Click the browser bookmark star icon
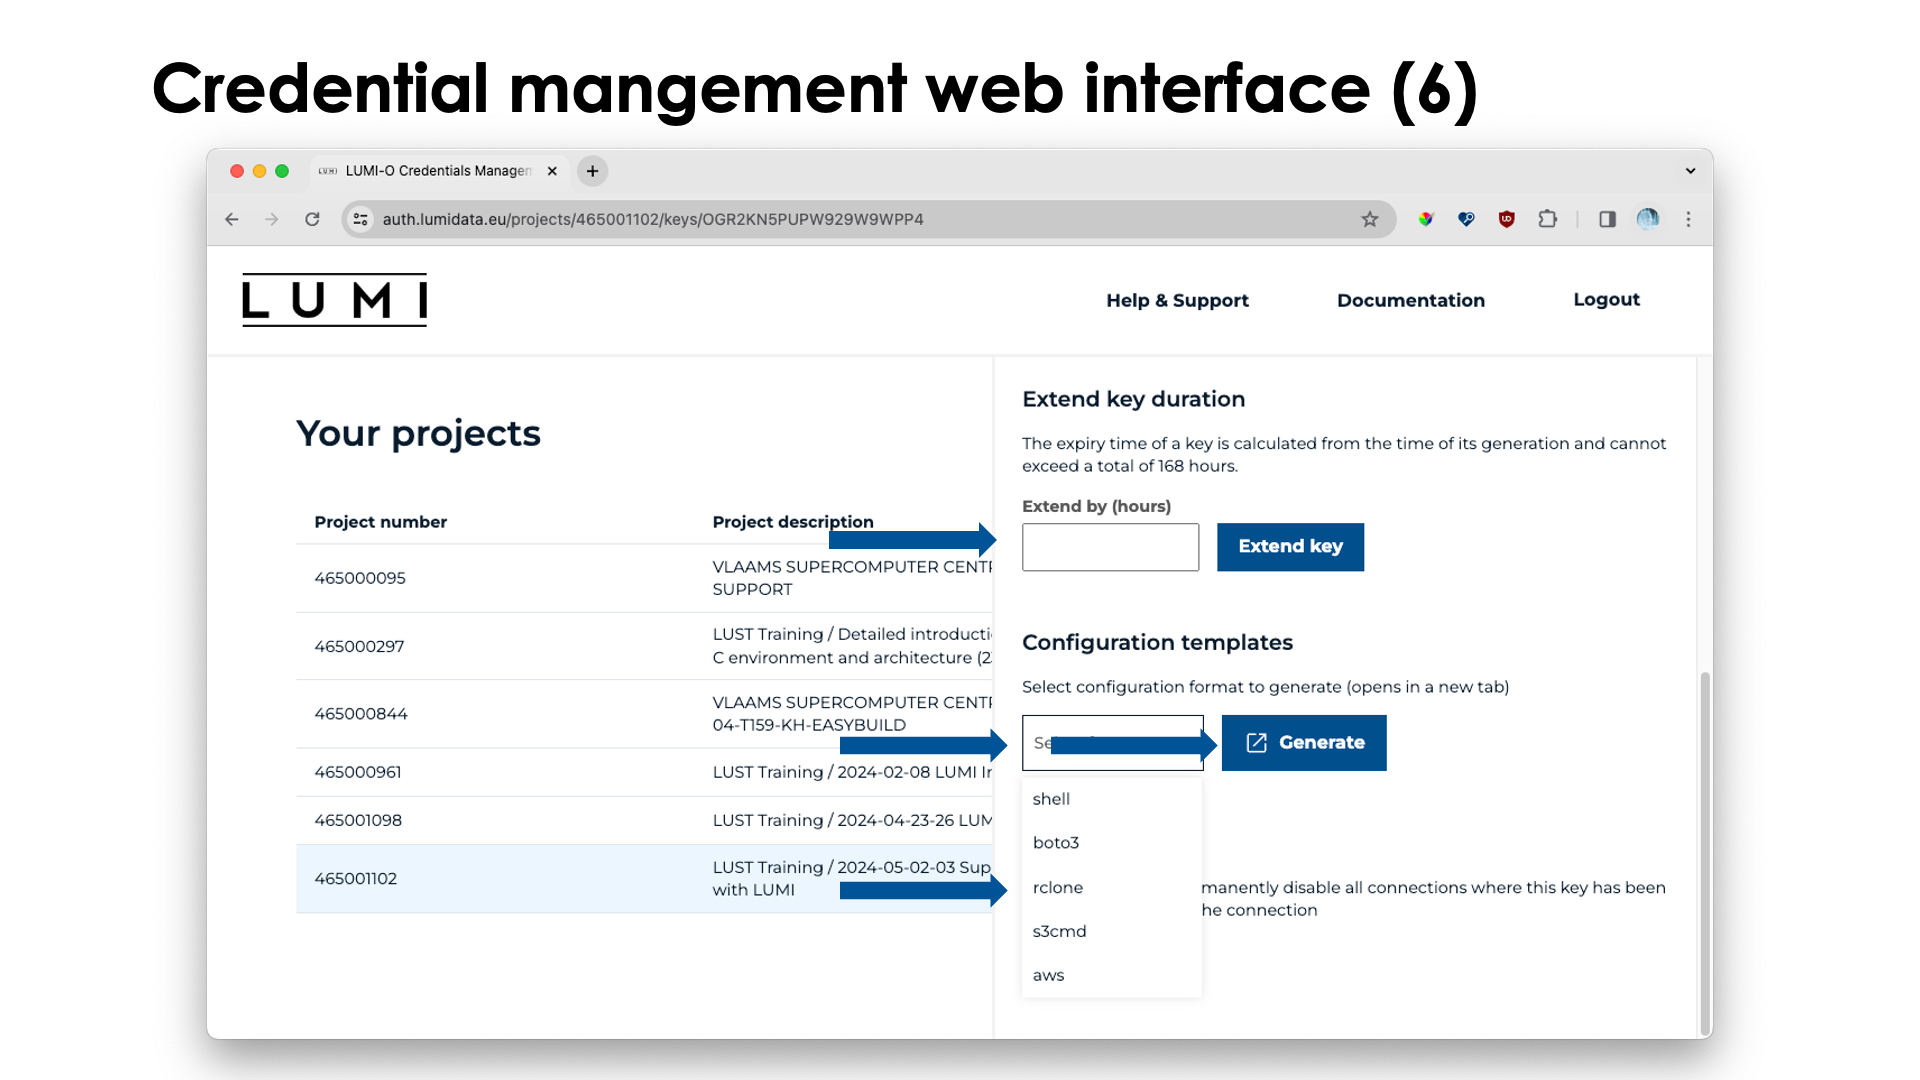 pyautogui.click(x=1369, y=219)
